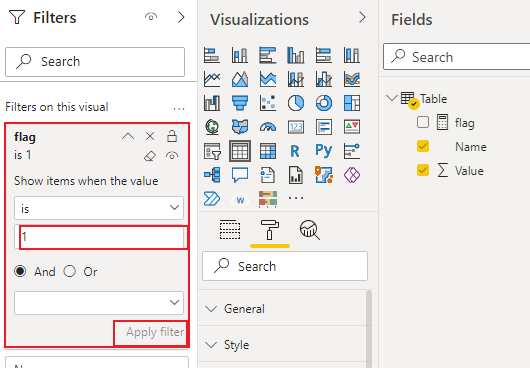Switch to the Fields well tab
The height and width of the screenshot is (368, 530).
[230, 230]
